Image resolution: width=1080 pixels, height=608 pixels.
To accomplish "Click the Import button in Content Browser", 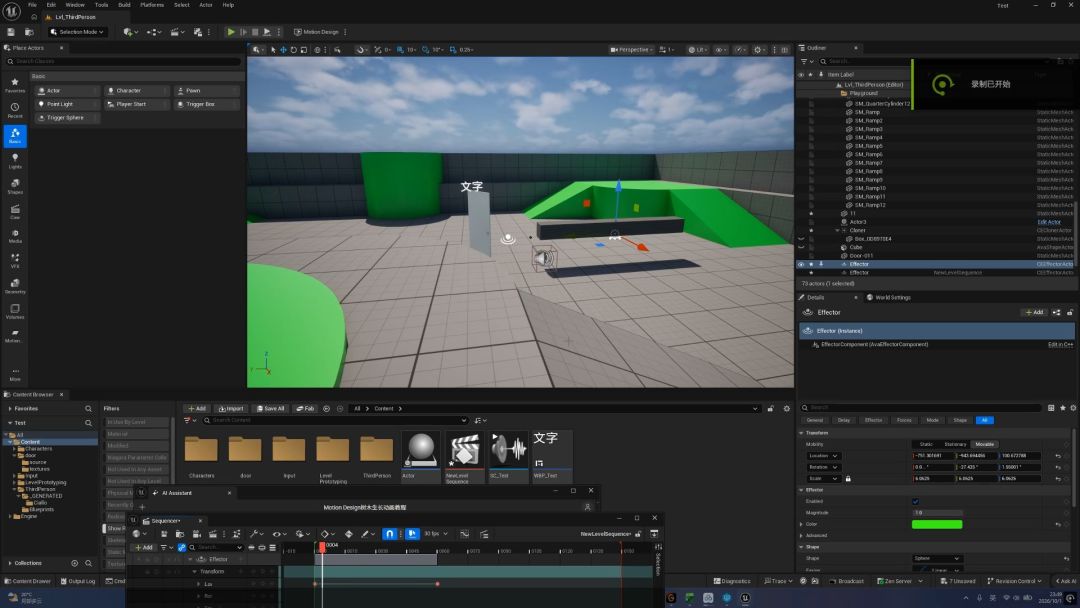I will pyautogui.click(x=231, y=408).
